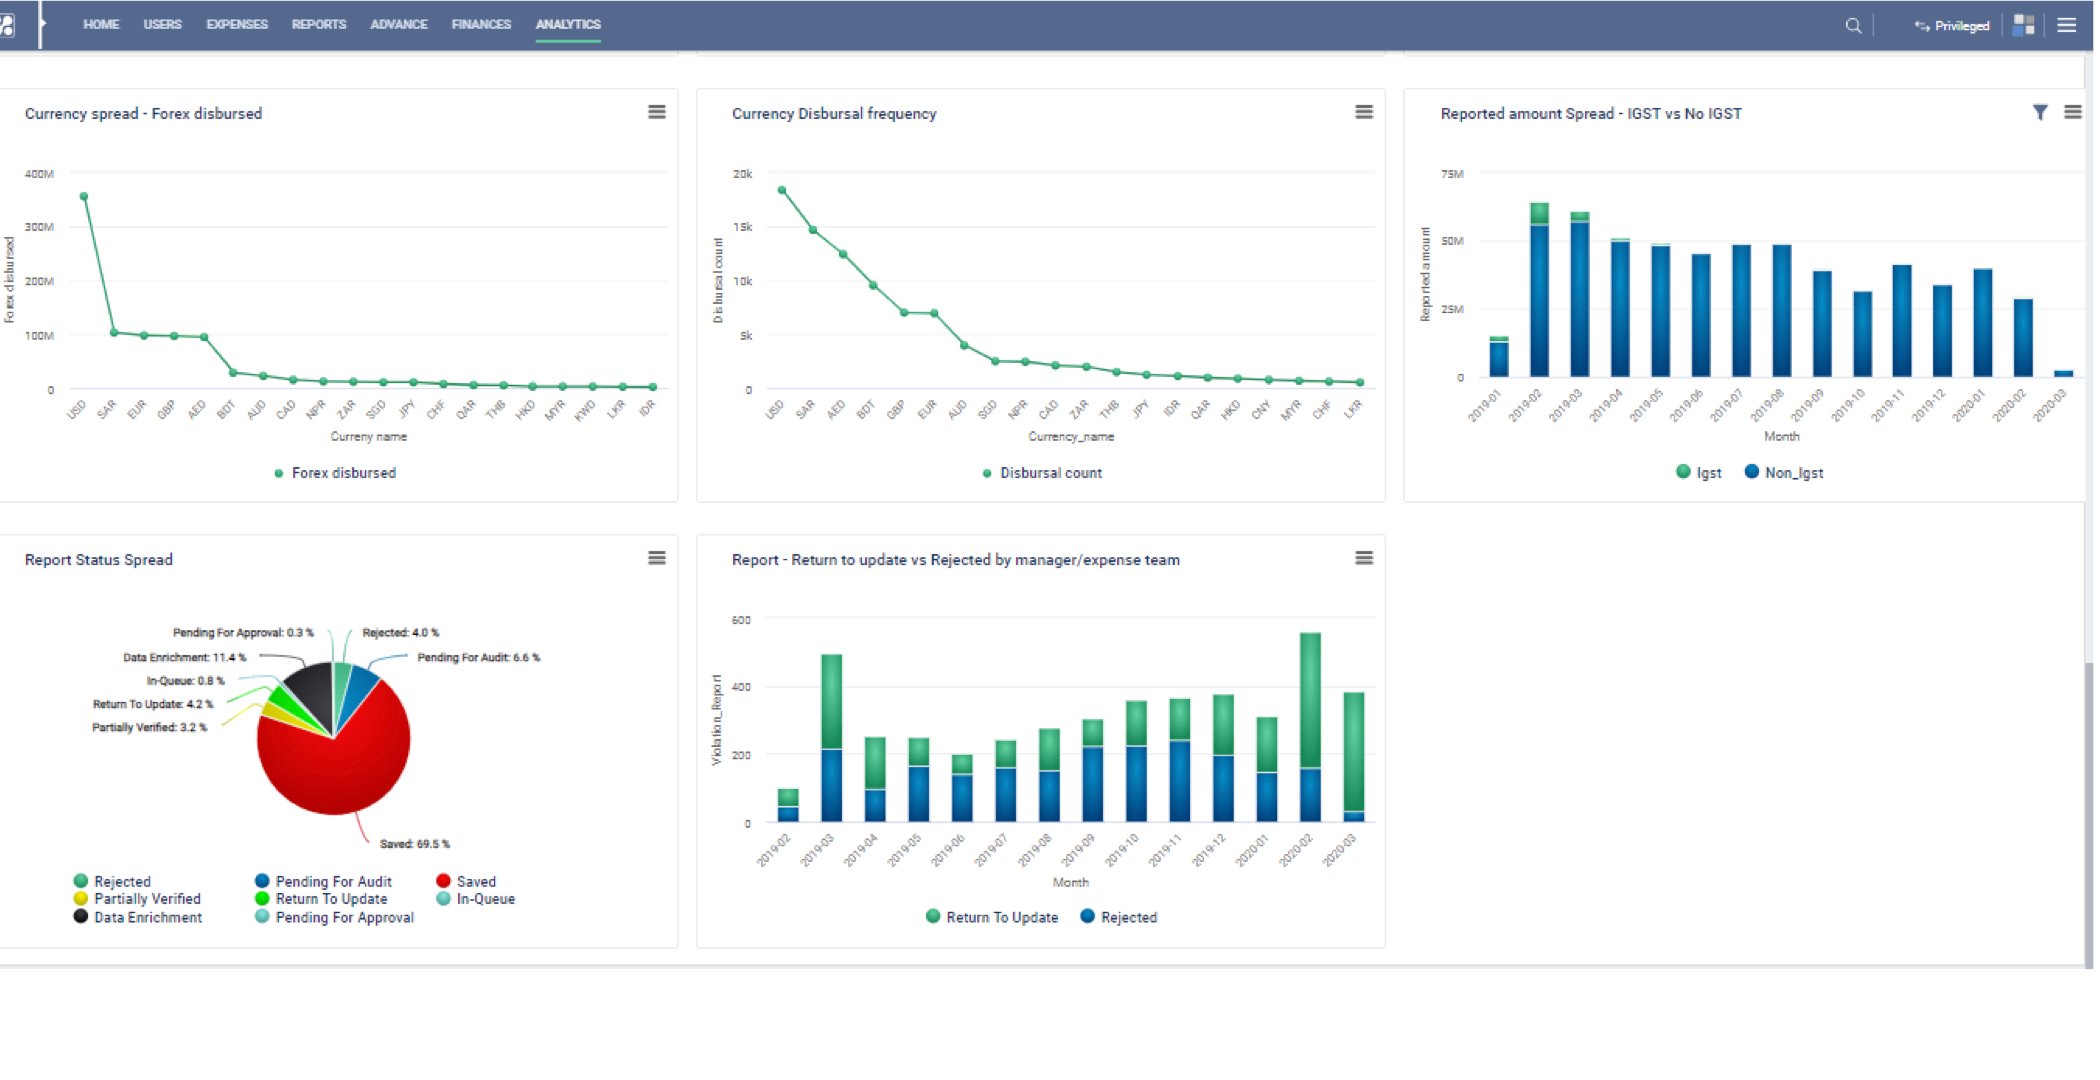Toggle the Forex disbursed series legend
The width and height of the screenshot is (2100, 1080).
335,473
